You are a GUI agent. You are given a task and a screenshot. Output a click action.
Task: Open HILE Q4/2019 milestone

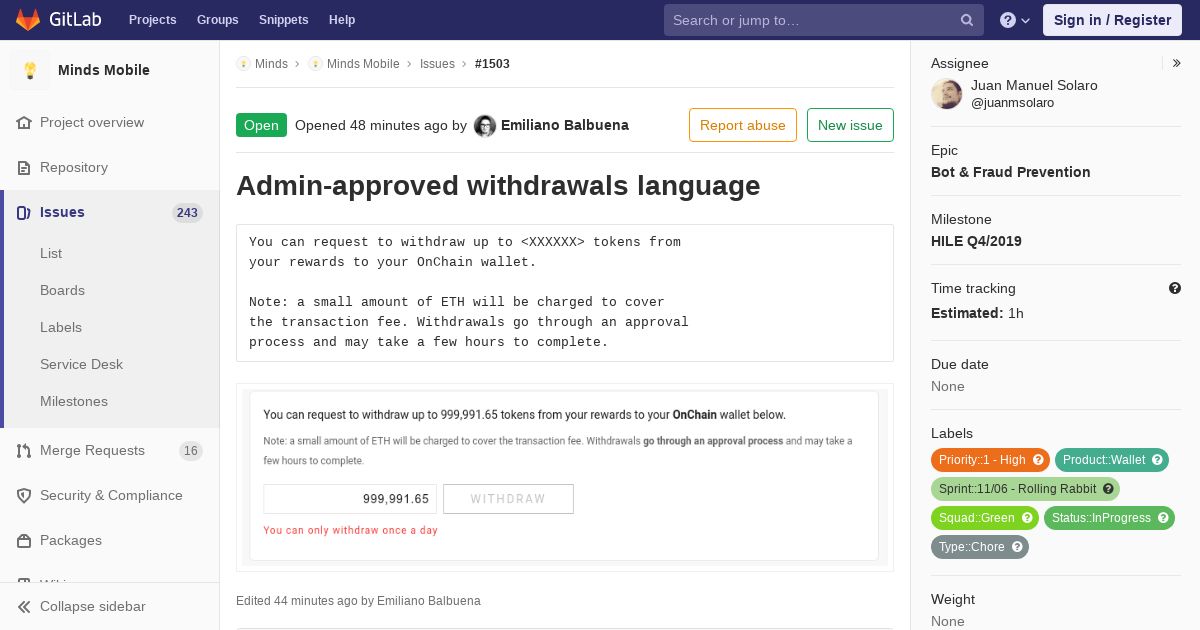click(976, 241)
